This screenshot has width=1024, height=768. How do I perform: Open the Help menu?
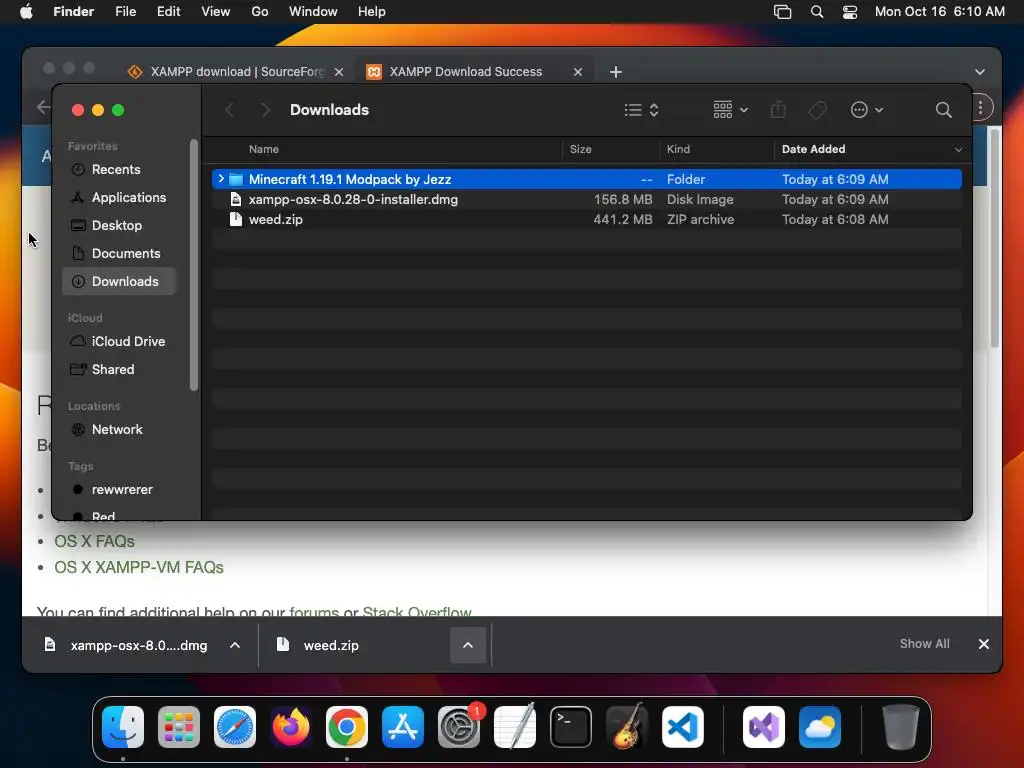pyautogui.click(x=372, y=12)
